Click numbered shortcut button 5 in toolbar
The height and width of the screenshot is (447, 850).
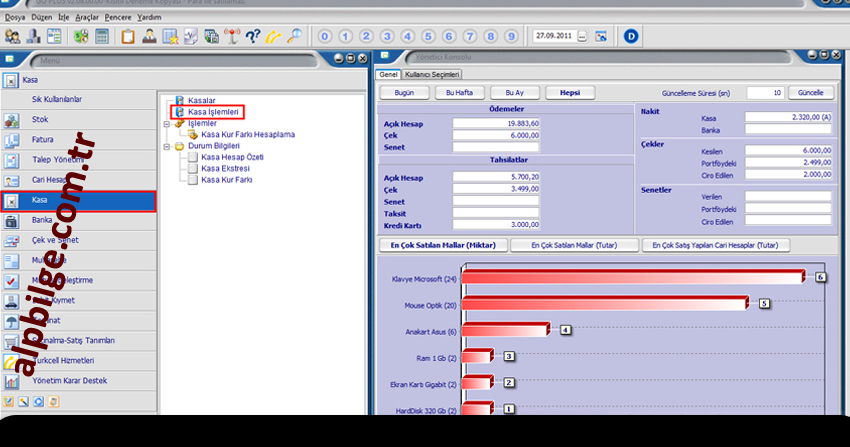coord(429,37)
